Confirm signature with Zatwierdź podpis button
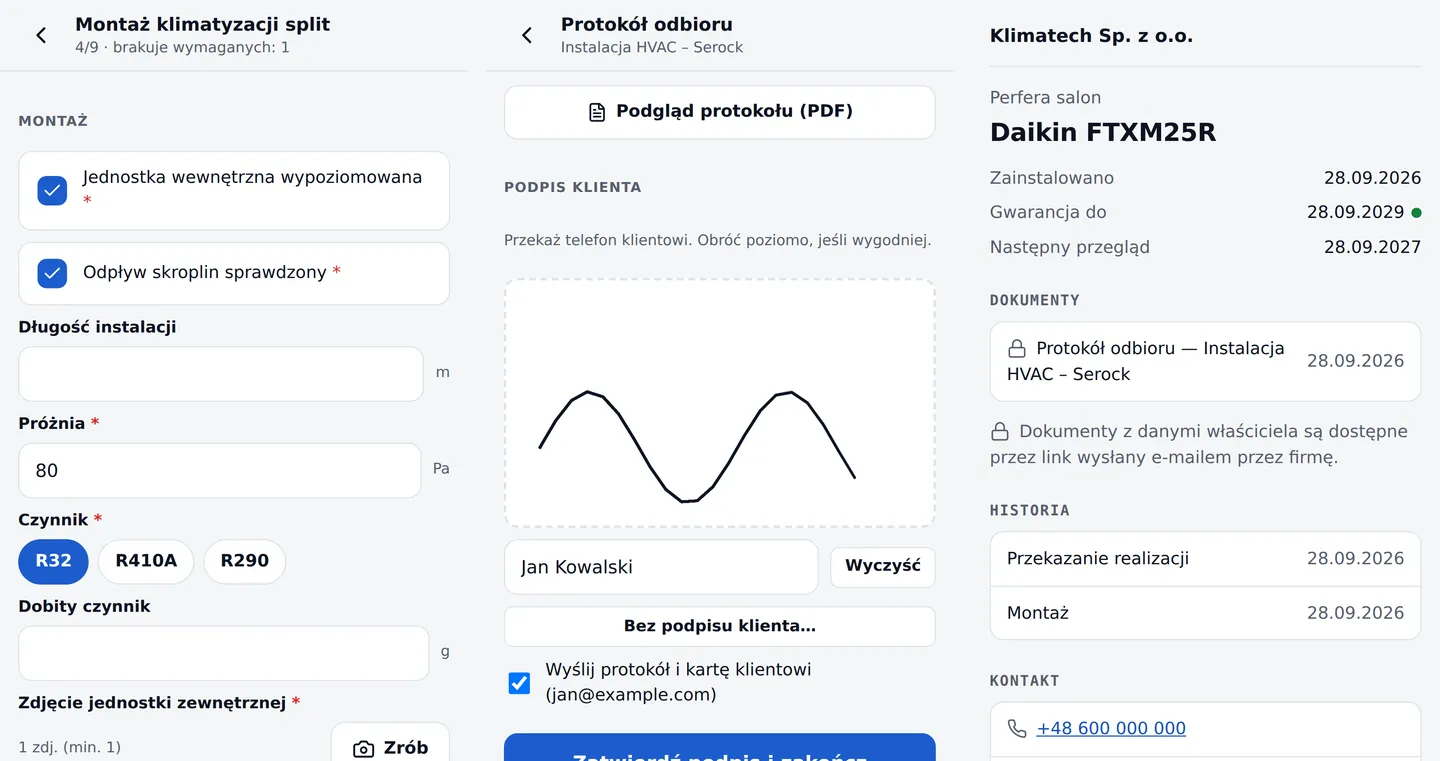1440x761 pixels. [x=720, y=747]
